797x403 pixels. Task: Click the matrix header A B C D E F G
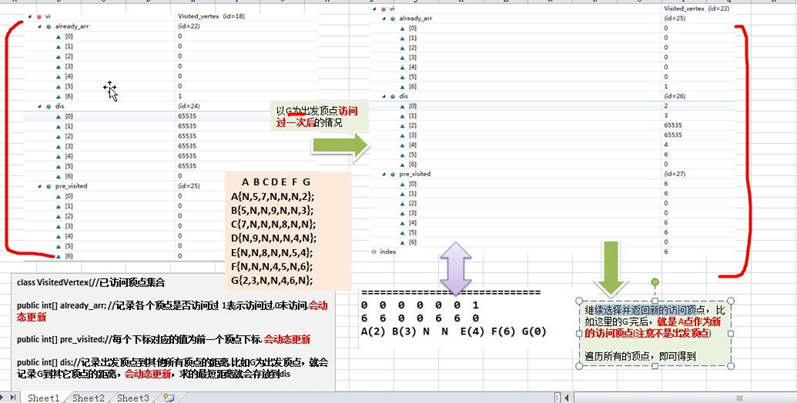tap(276, 182)
